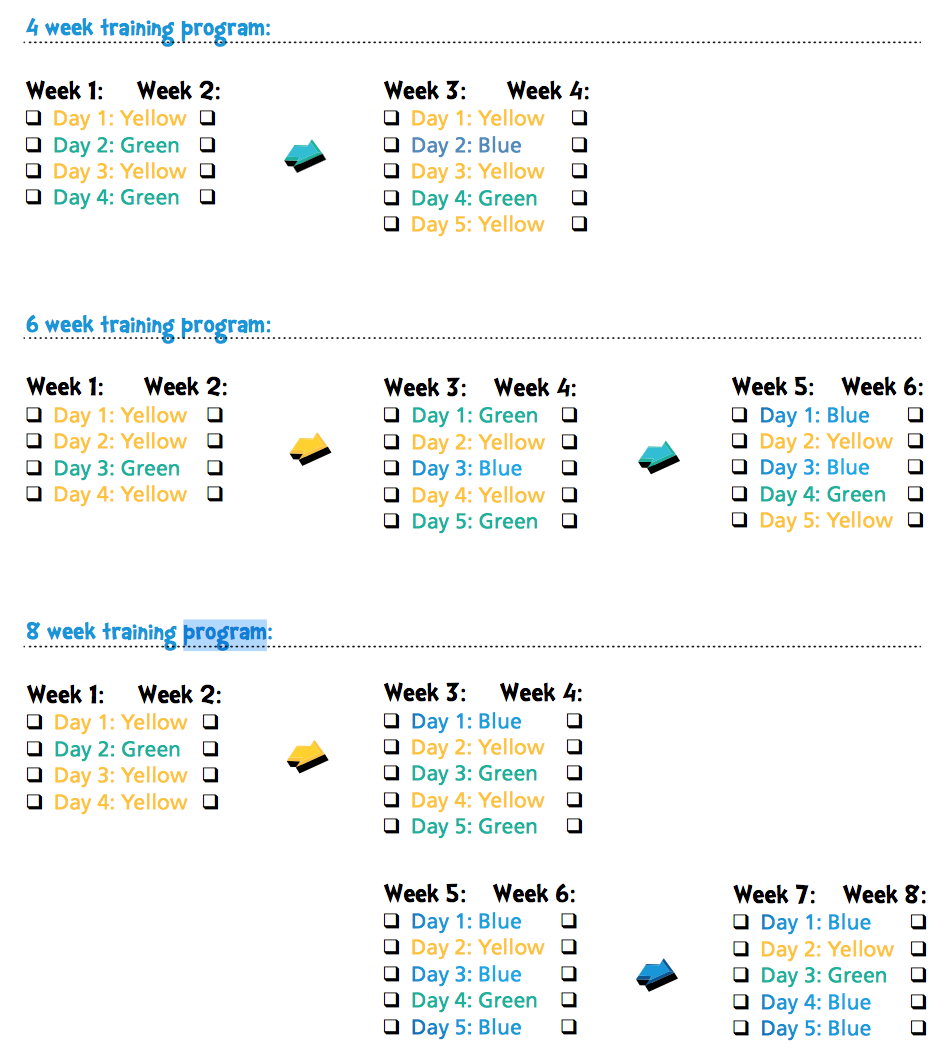
Task: Click "Day 5: Yellow" text in 4-week program
Action: (477, 224)
